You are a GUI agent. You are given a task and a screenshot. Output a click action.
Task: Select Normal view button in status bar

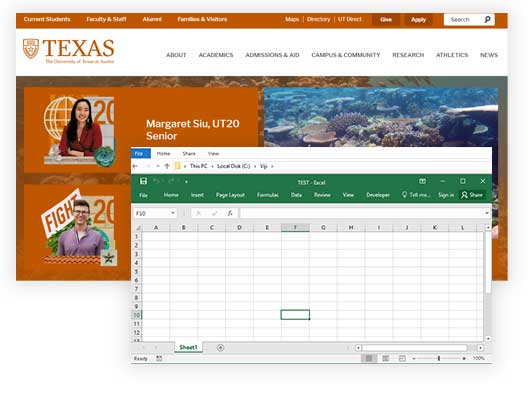click(369, 358)
